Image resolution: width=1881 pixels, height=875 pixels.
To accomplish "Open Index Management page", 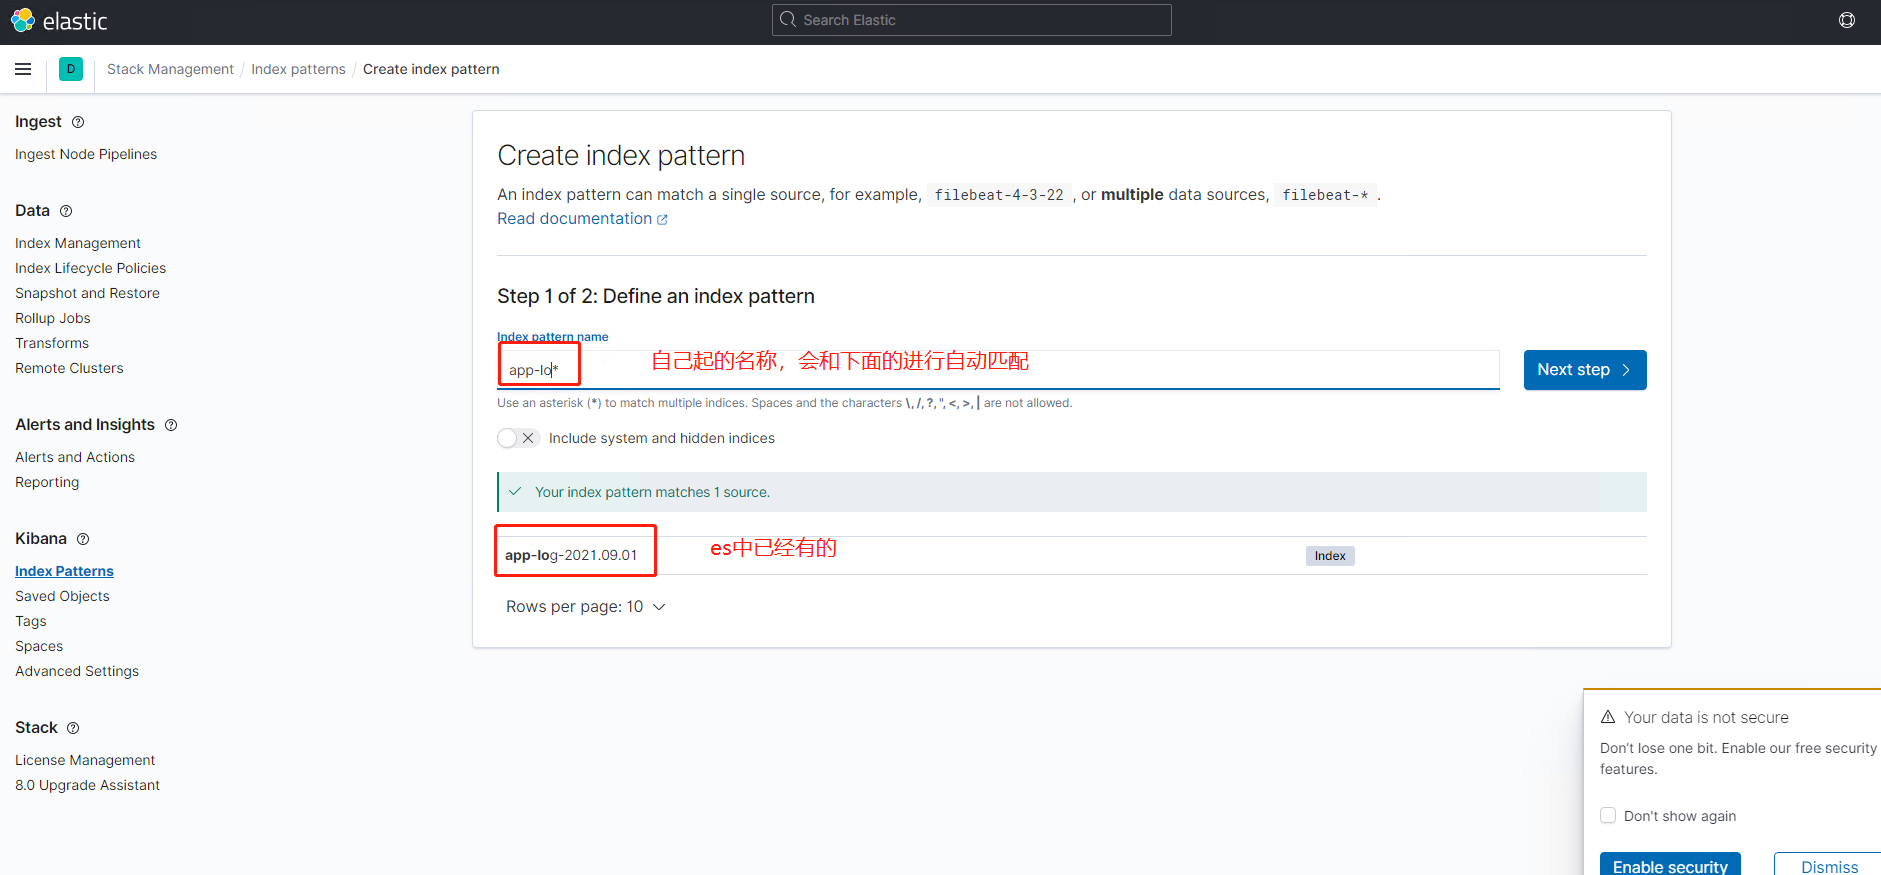I will (78, 243).
